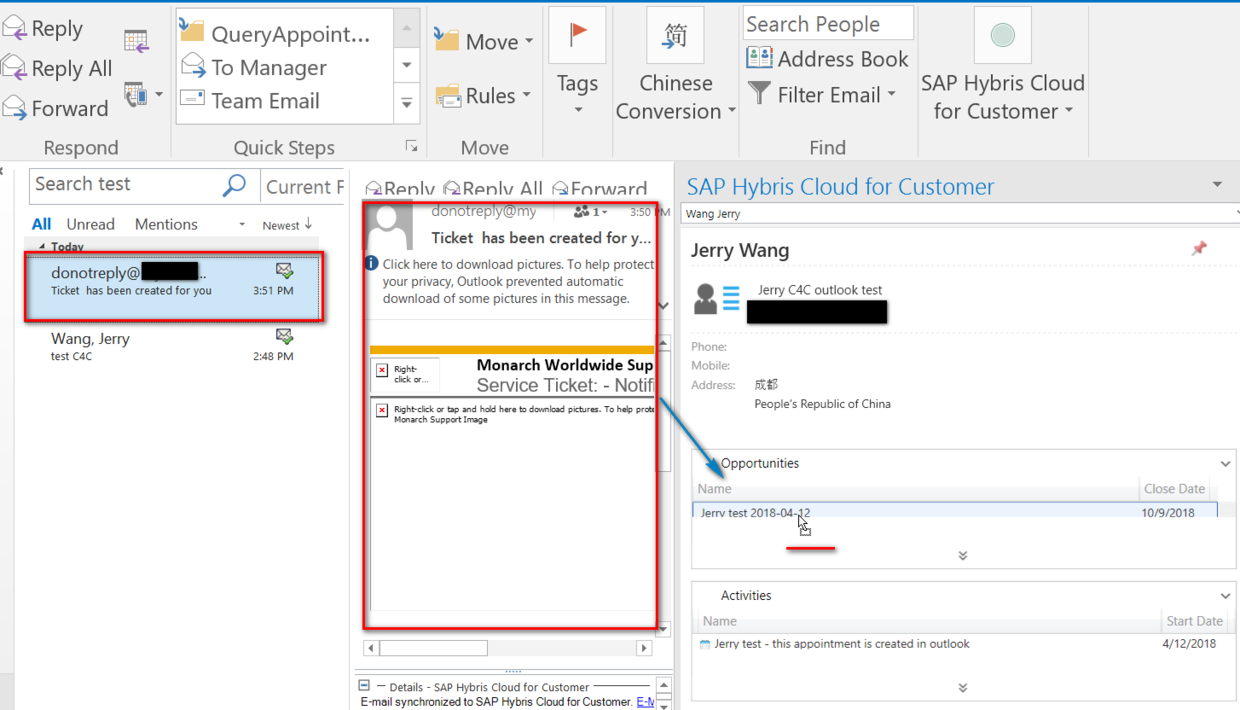Image resolution: width=1240 pixels, height=710 pixels.
Task: Click the Forward button in ribbon
Action: pos(55,108)
